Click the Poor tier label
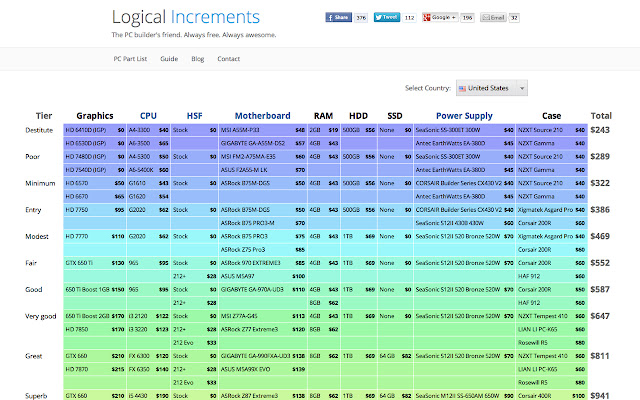The width and height of the screenshot is (640, 400). click(x=33, y=157)
